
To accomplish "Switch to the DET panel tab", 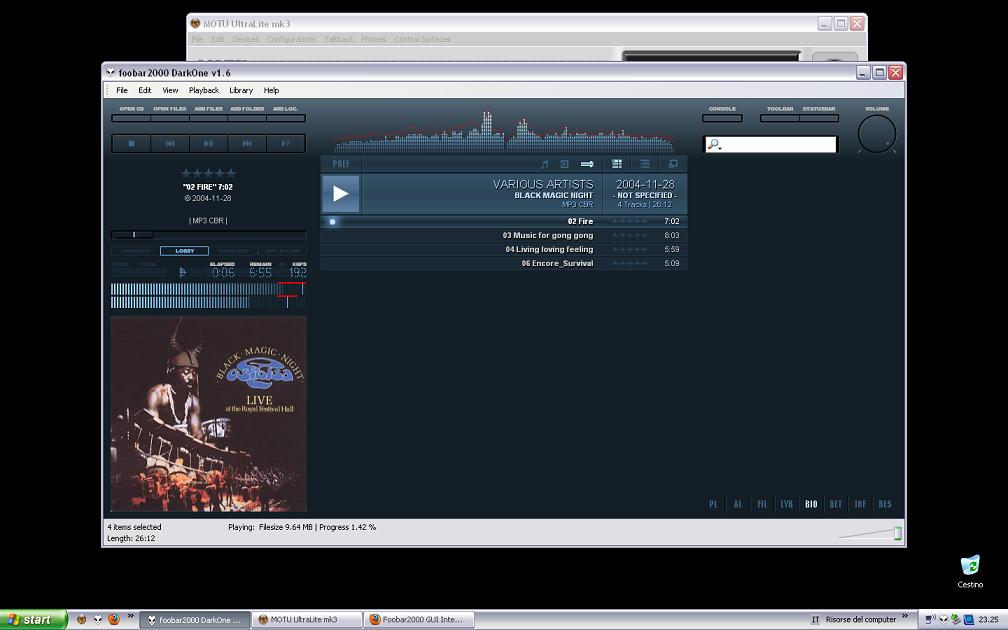I will point(836,504).
